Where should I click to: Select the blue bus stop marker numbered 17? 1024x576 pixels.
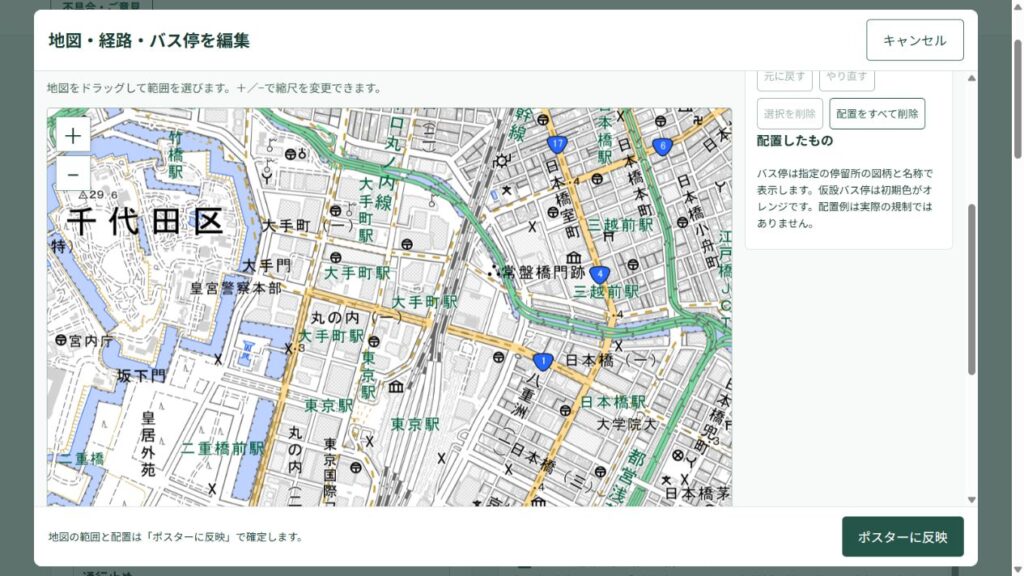point(557,144)
